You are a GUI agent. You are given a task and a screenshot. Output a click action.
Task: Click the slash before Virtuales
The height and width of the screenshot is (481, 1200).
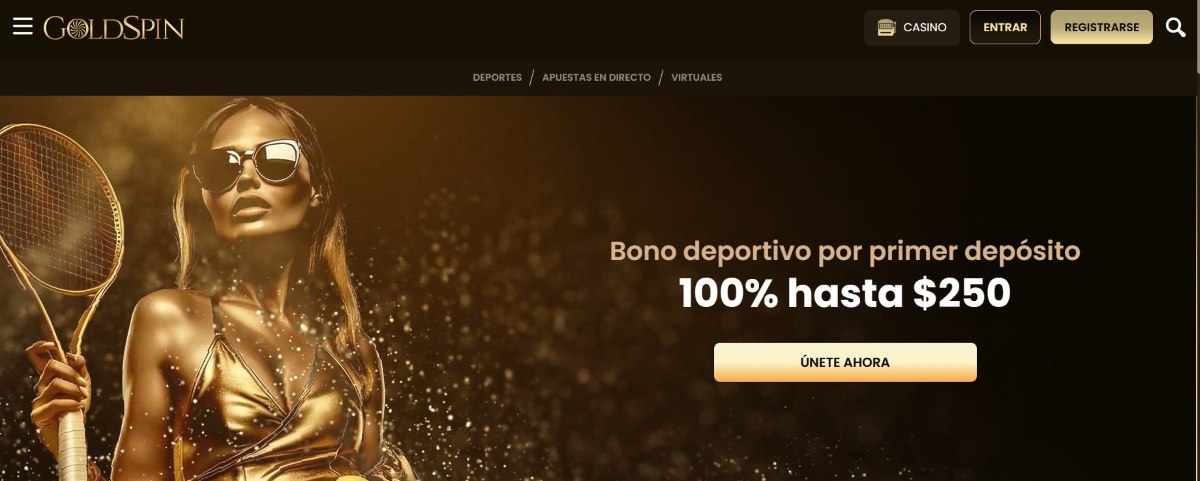click(661, 77)
